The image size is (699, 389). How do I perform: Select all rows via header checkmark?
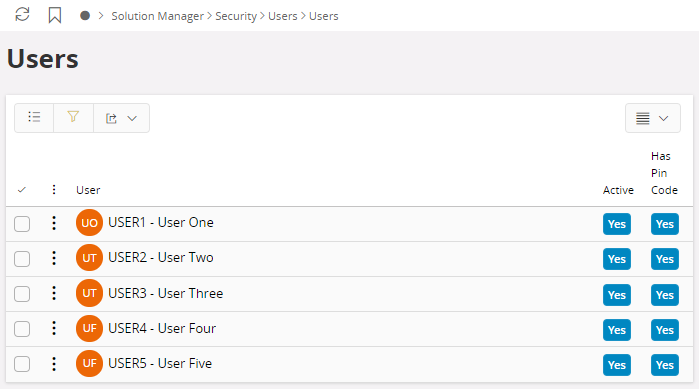pos(21,190)
